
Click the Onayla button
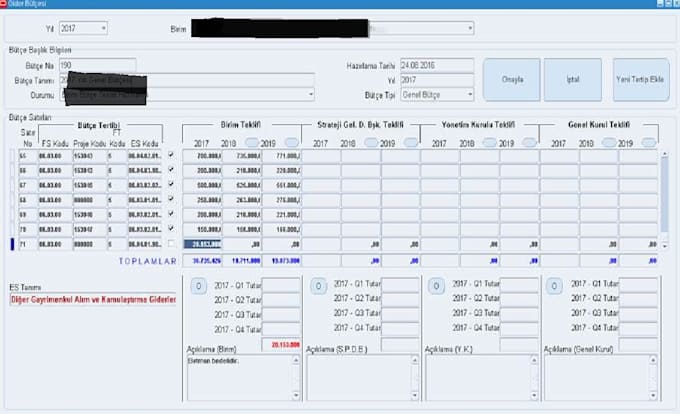coord(512,79)
